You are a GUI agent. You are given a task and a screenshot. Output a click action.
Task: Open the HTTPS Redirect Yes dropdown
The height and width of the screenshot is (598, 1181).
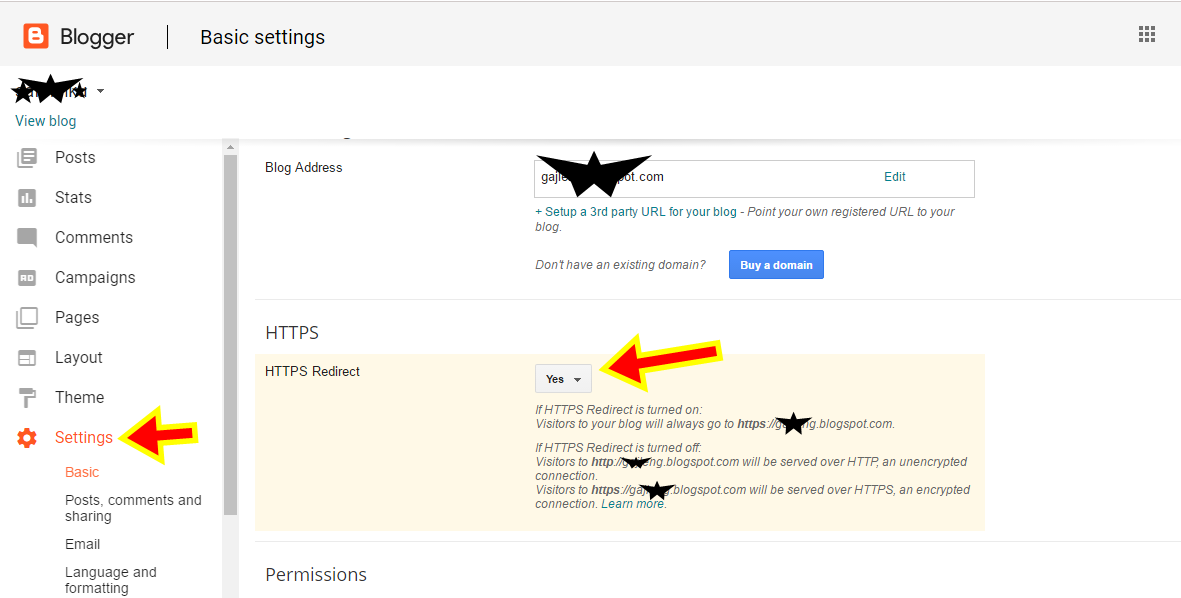click(563, 378)
